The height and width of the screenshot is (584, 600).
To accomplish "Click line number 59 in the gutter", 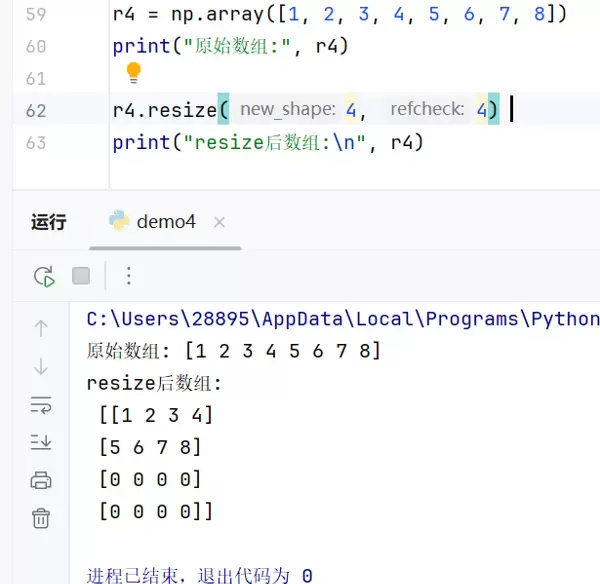I will (x=35, y=14).
